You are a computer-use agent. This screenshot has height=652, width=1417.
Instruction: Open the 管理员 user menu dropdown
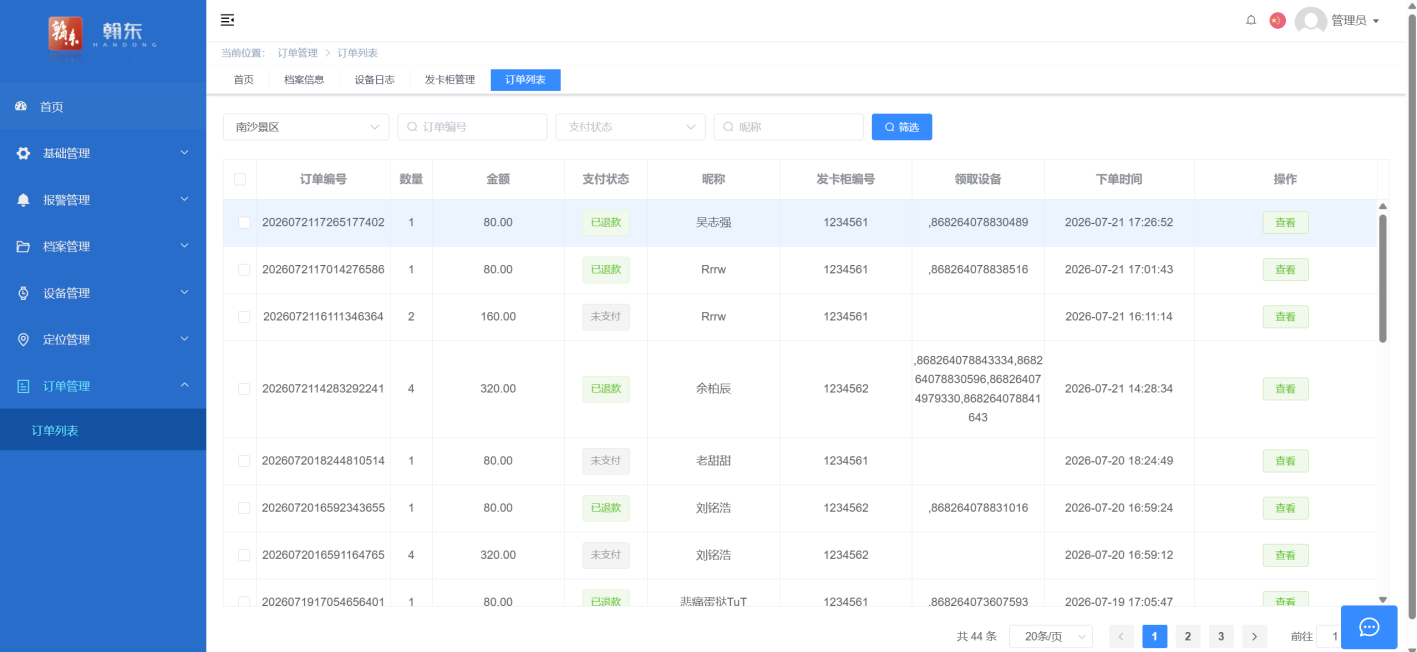tap(1355, 21)
